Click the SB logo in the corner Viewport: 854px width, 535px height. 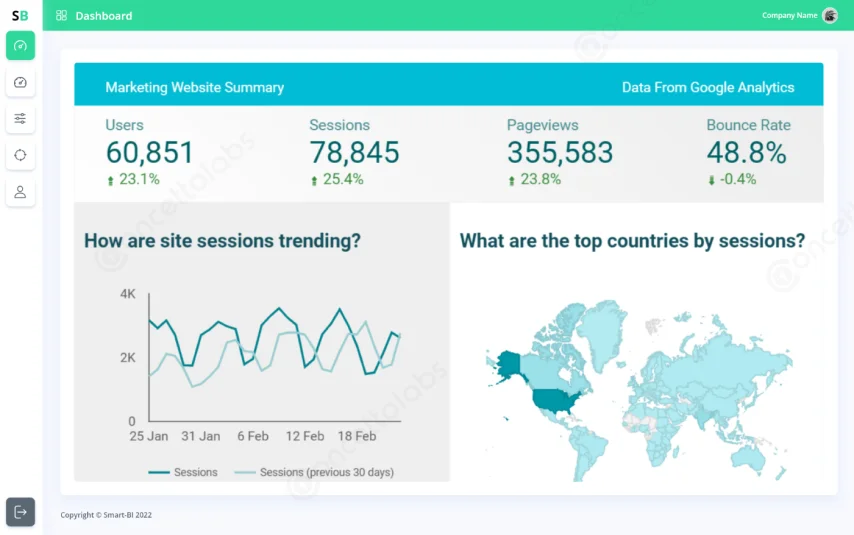coord(20,15)
